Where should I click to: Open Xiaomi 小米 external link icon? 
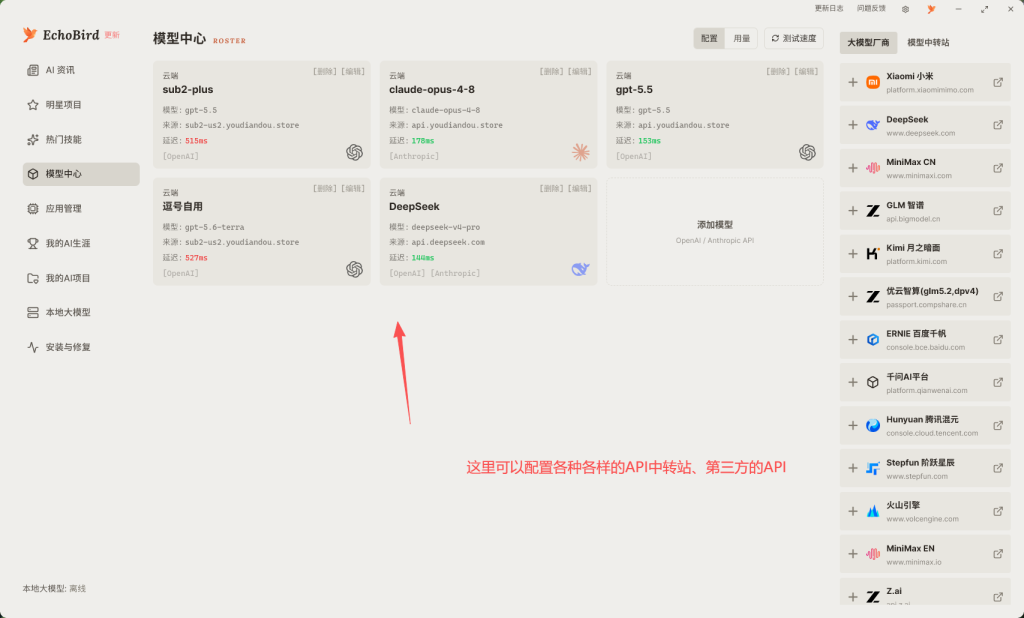[998, 82]
